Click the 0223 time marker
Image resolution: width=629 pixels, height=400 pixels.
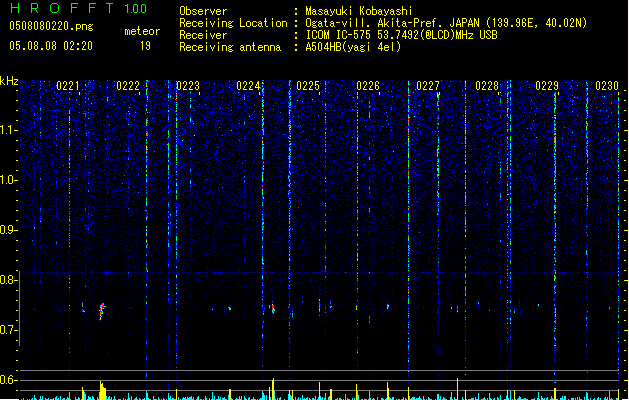pyautogui.click(x=188, y=86)
